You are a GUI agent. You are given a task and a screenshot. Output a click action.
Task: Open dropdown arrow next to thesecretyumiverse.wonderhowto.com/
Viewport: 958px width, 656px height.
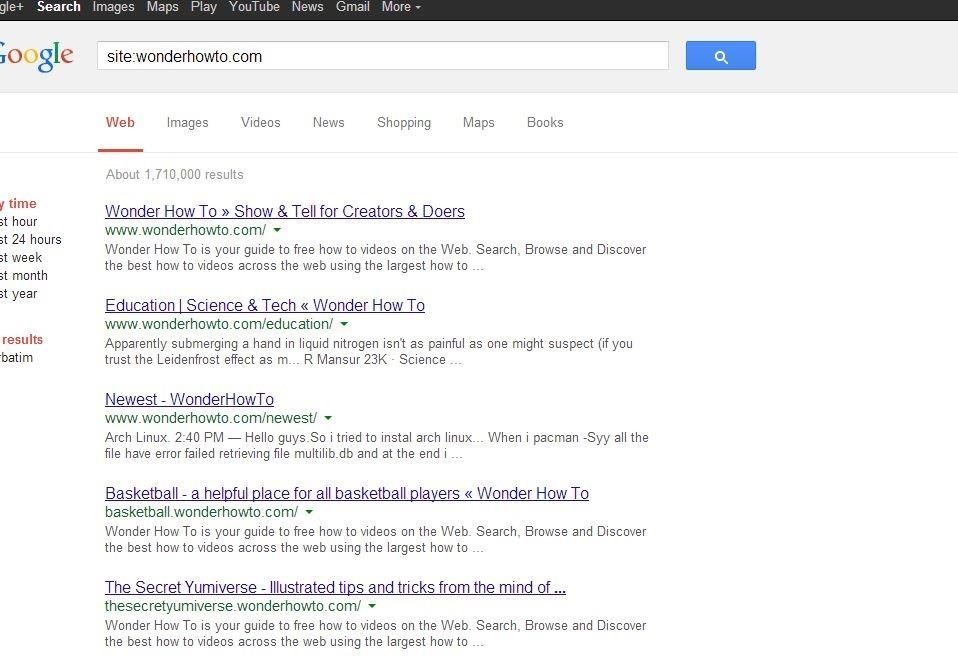pyautogui.click(x=372, y=607)
